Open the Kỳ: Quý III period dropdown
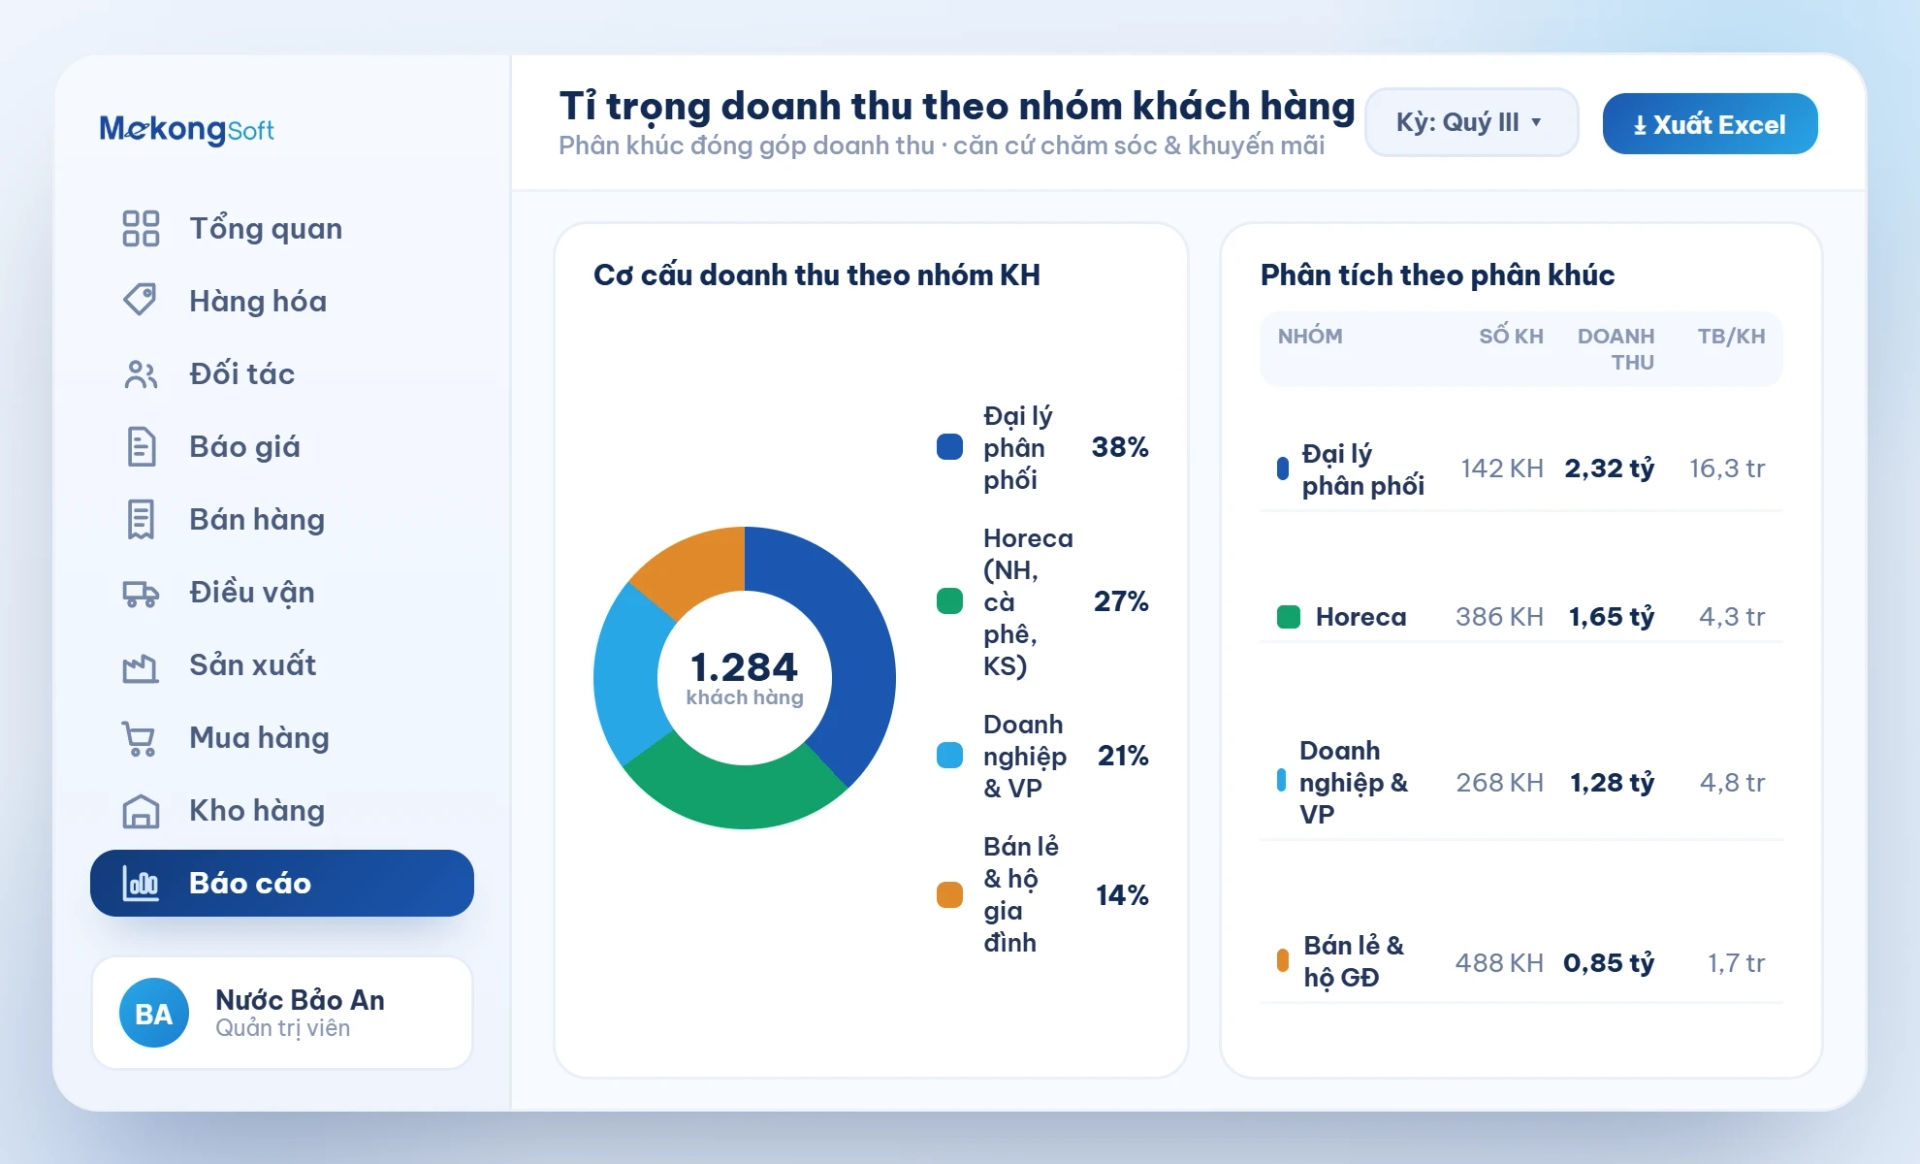The width and height of the screenshot is (1920, 1164). 1471,122
